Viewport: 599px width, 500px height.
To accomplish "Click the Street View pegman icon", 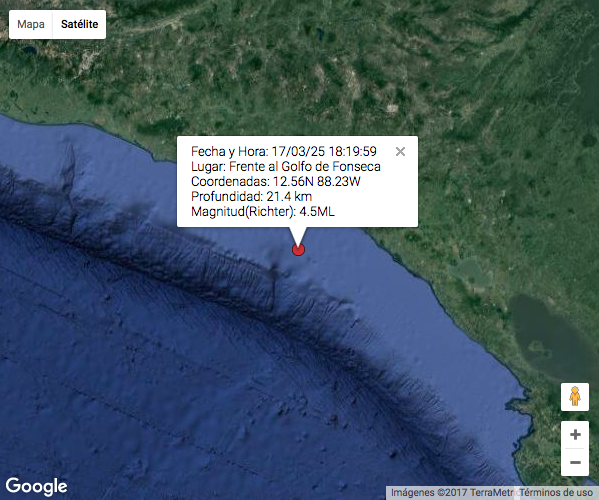I will tap(575, 396).
